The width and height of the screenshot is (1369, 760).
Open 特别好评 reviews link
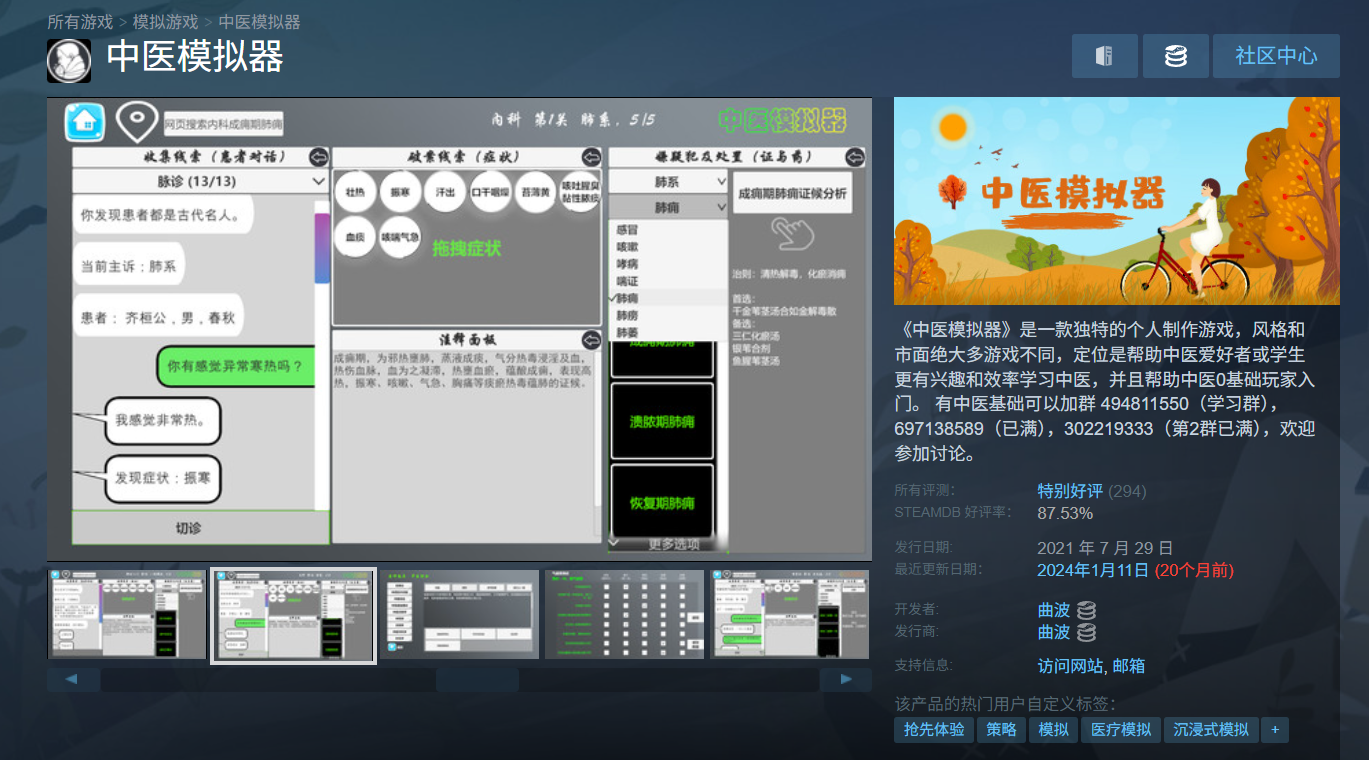[x=1070, y=491]
